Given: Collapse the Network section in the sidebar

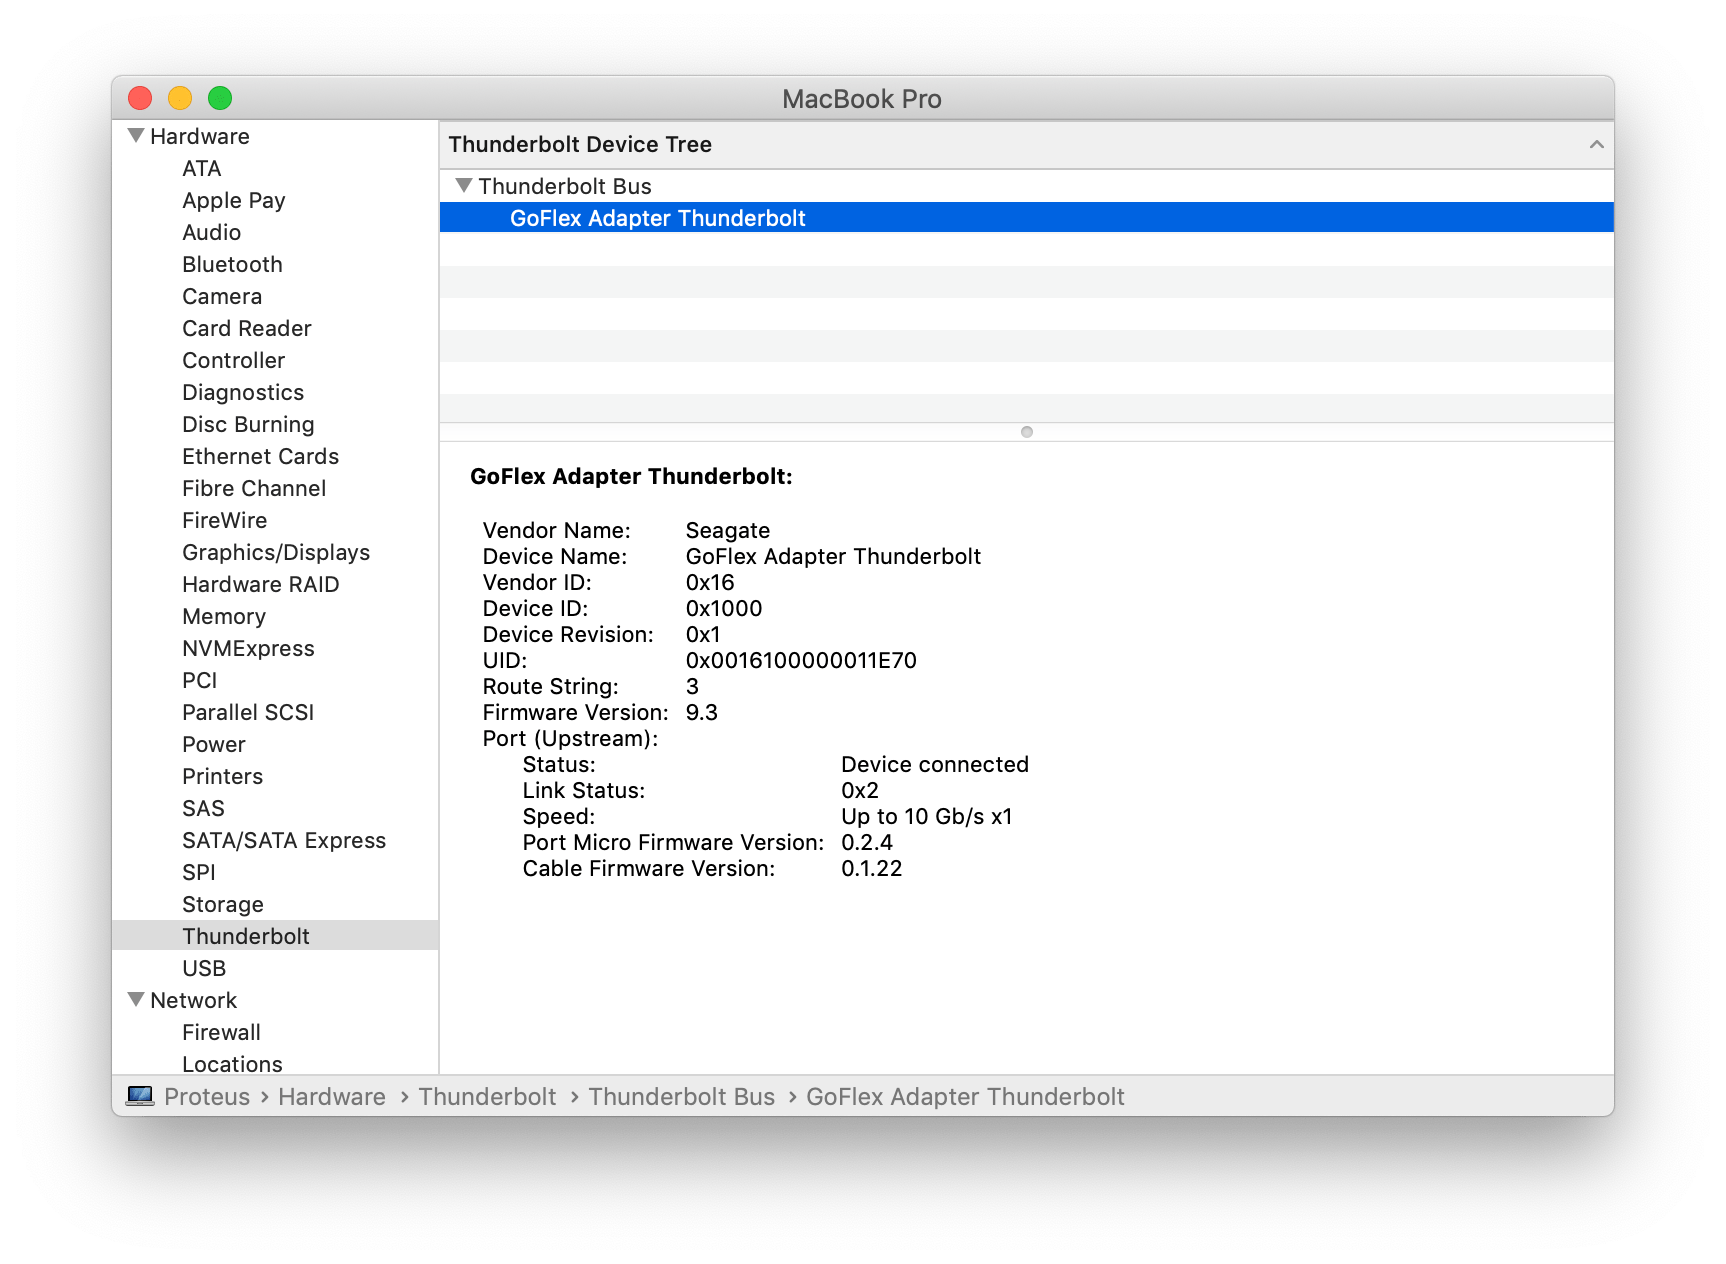Looking at the screenshot, I should click(135, 1000).
